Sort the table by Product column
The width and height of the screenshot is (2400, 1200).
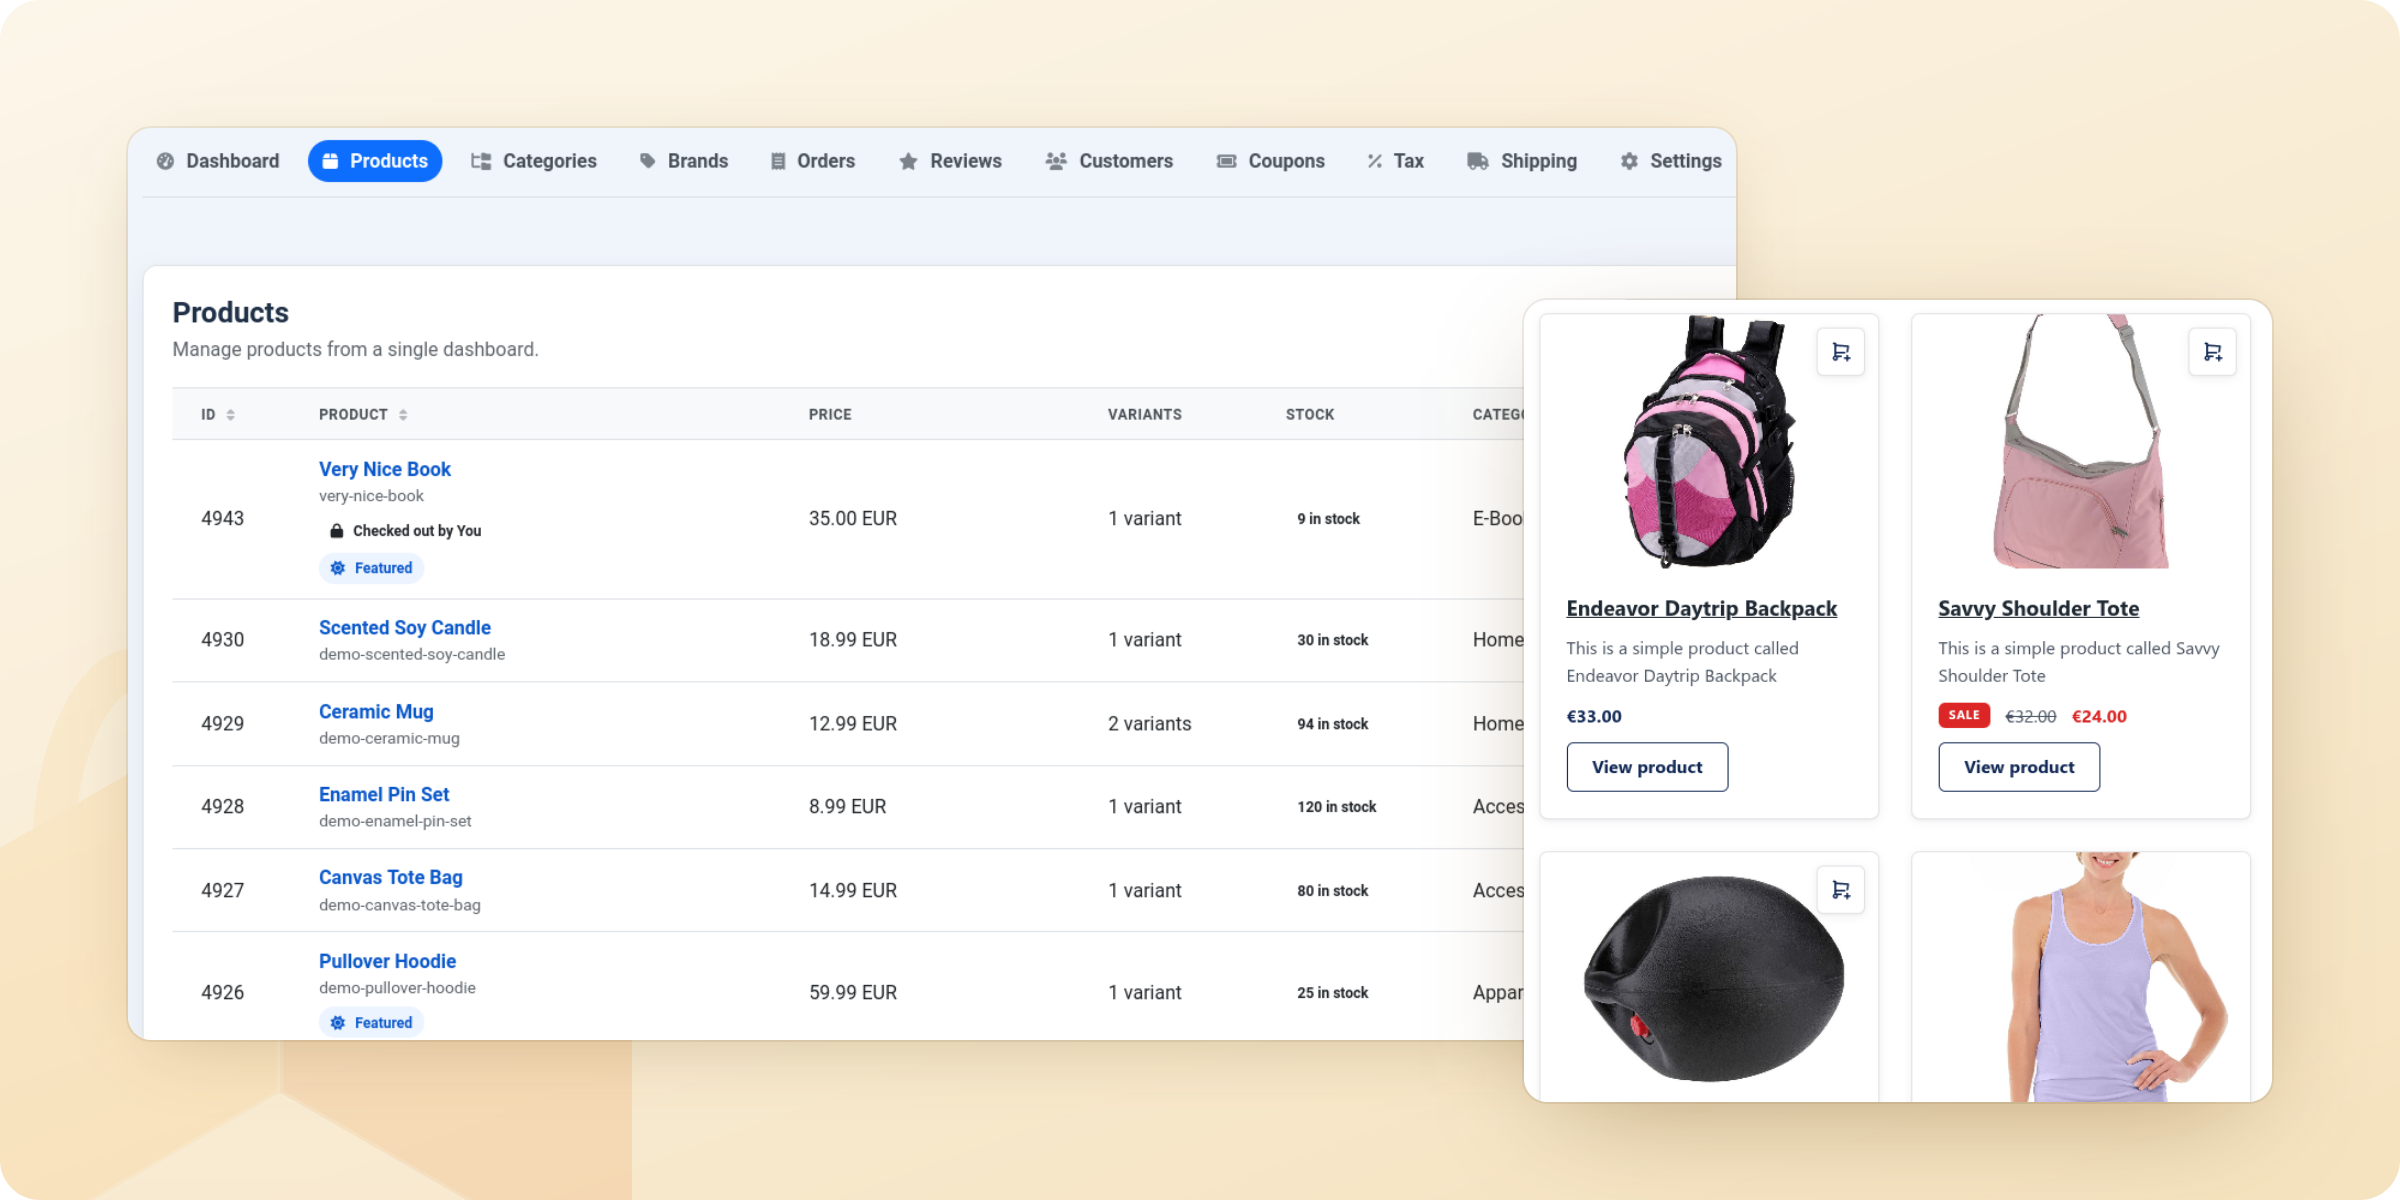(363, 414)
